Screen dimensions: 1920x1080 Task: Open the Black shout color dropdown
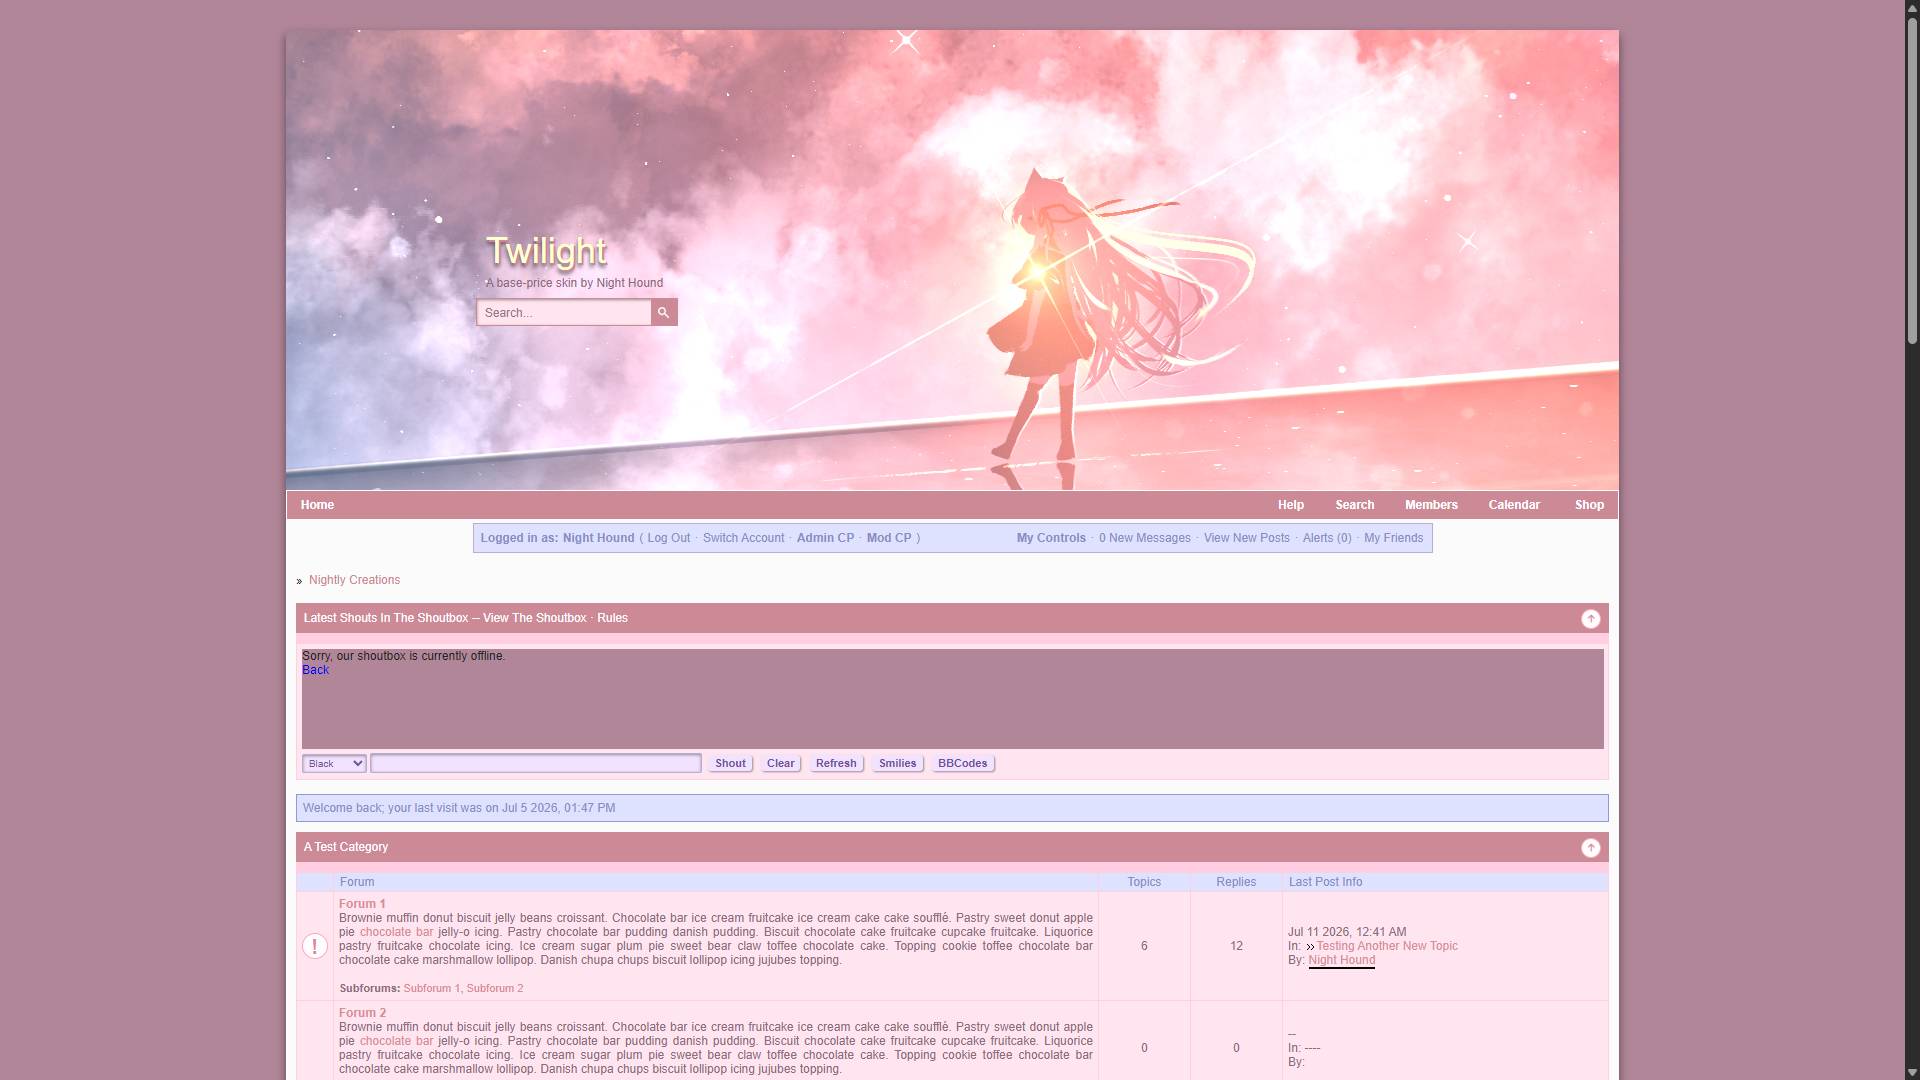334,764
